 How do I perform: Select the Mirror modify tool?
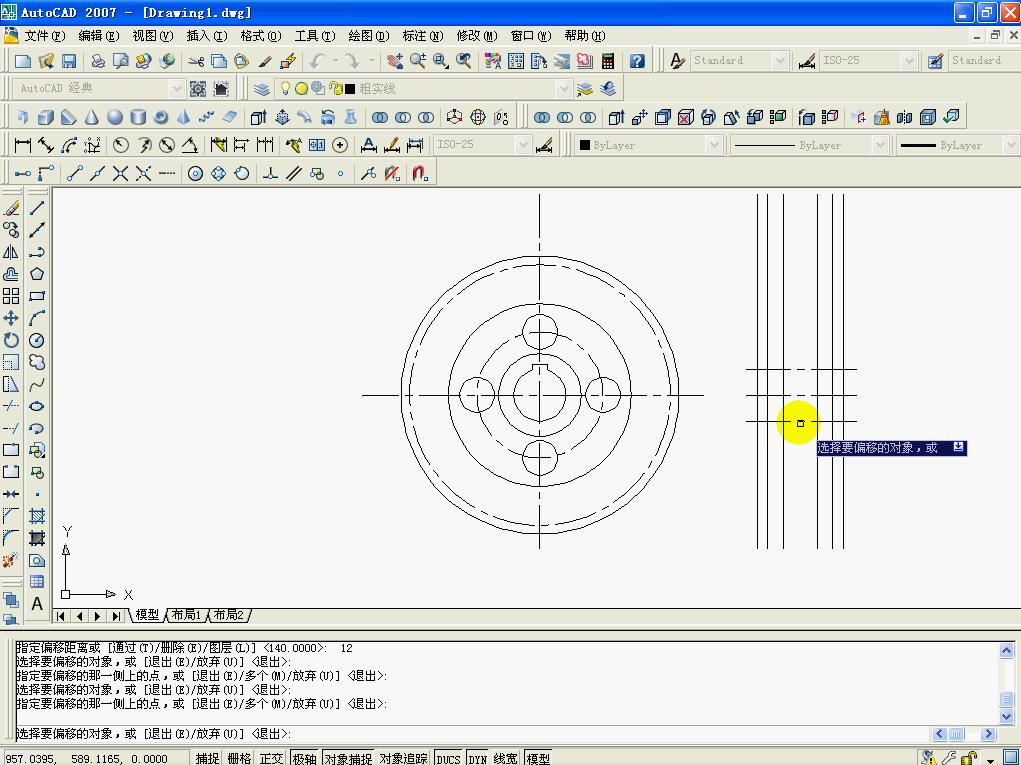(x=11, y=252)
